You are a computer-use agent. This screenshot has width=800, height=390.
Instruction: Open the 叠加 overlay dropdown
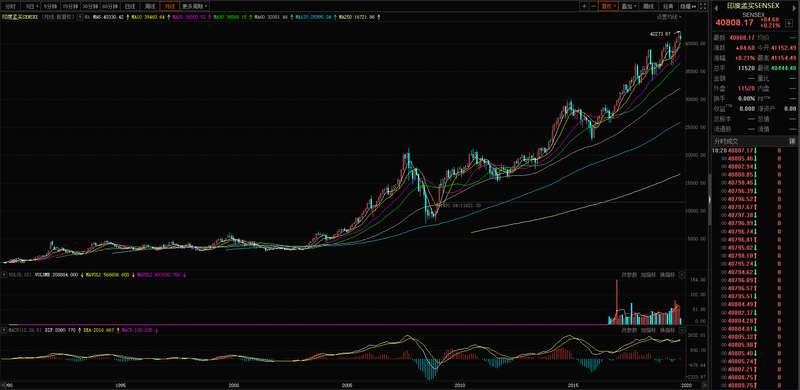tap(629, 6)
